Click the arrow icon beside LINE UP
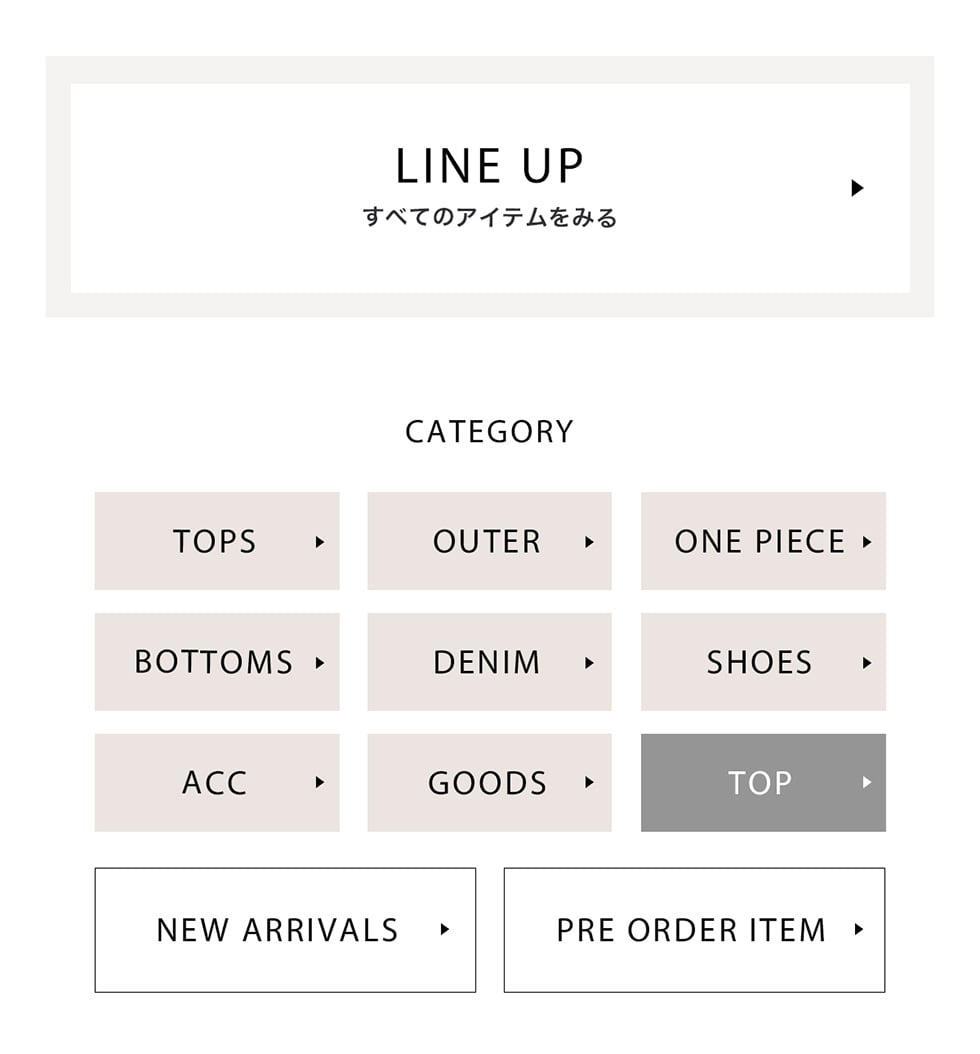 coord(857,188)
